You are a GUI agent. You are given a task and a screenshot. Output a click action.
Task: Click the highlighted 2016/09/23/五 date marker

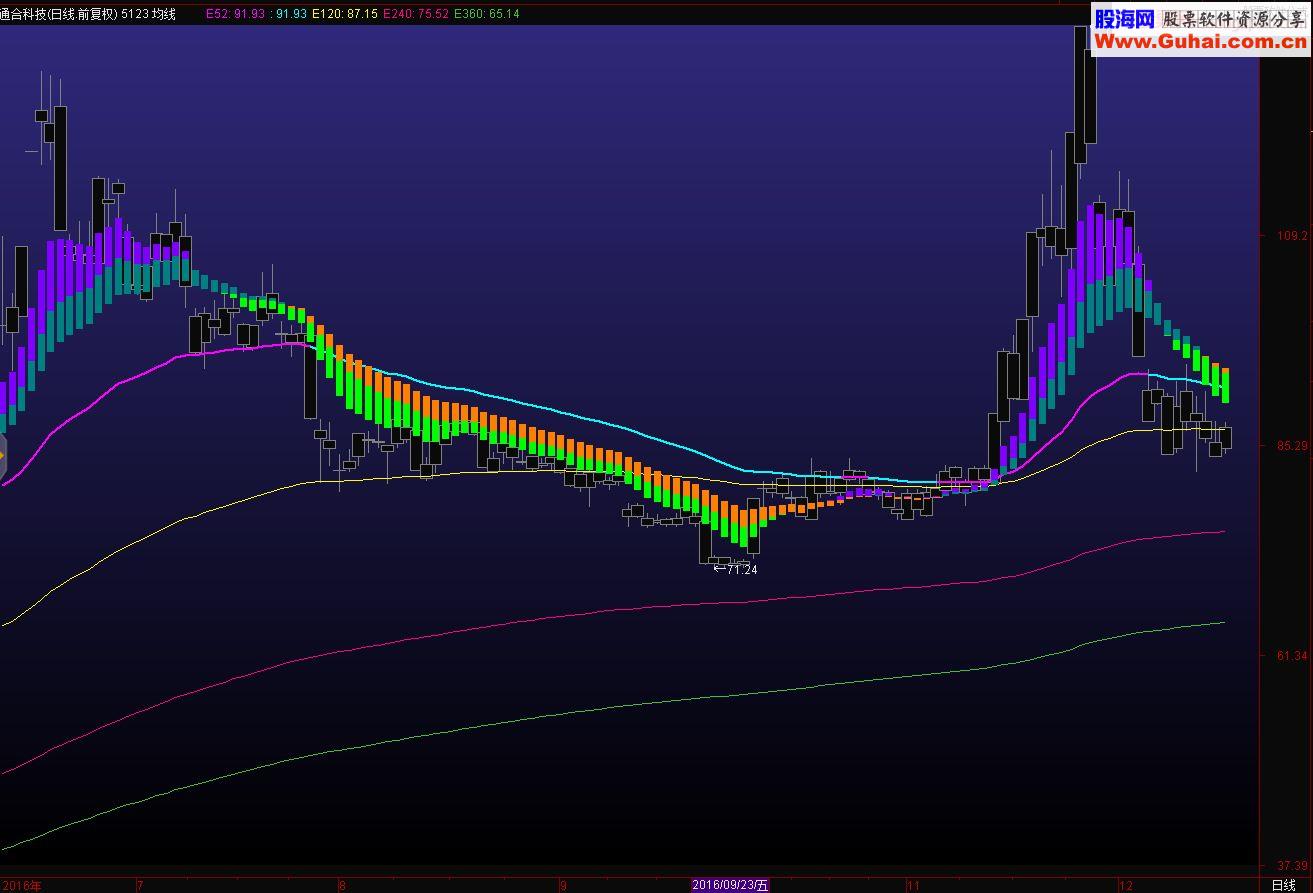[732, 885]
